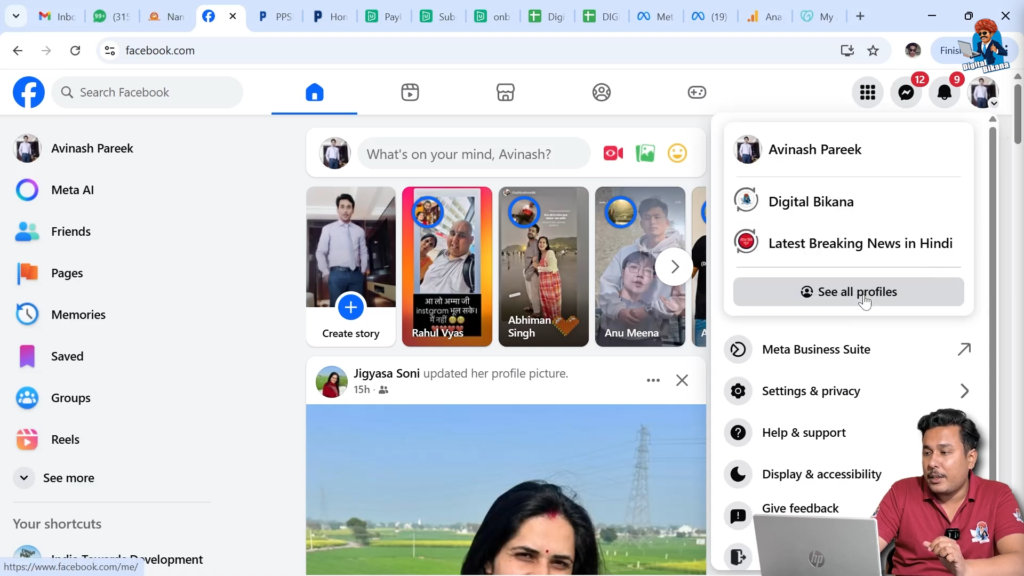Select the Video tab in the navigation bar
1024x576 pixels.
tap(409, 91)
